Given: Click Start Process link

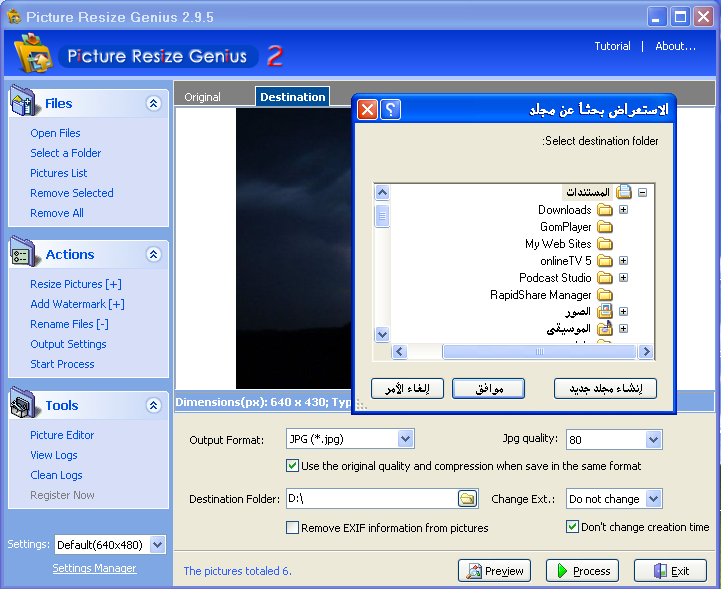Looking at the screenshot, I should point(62,364).
